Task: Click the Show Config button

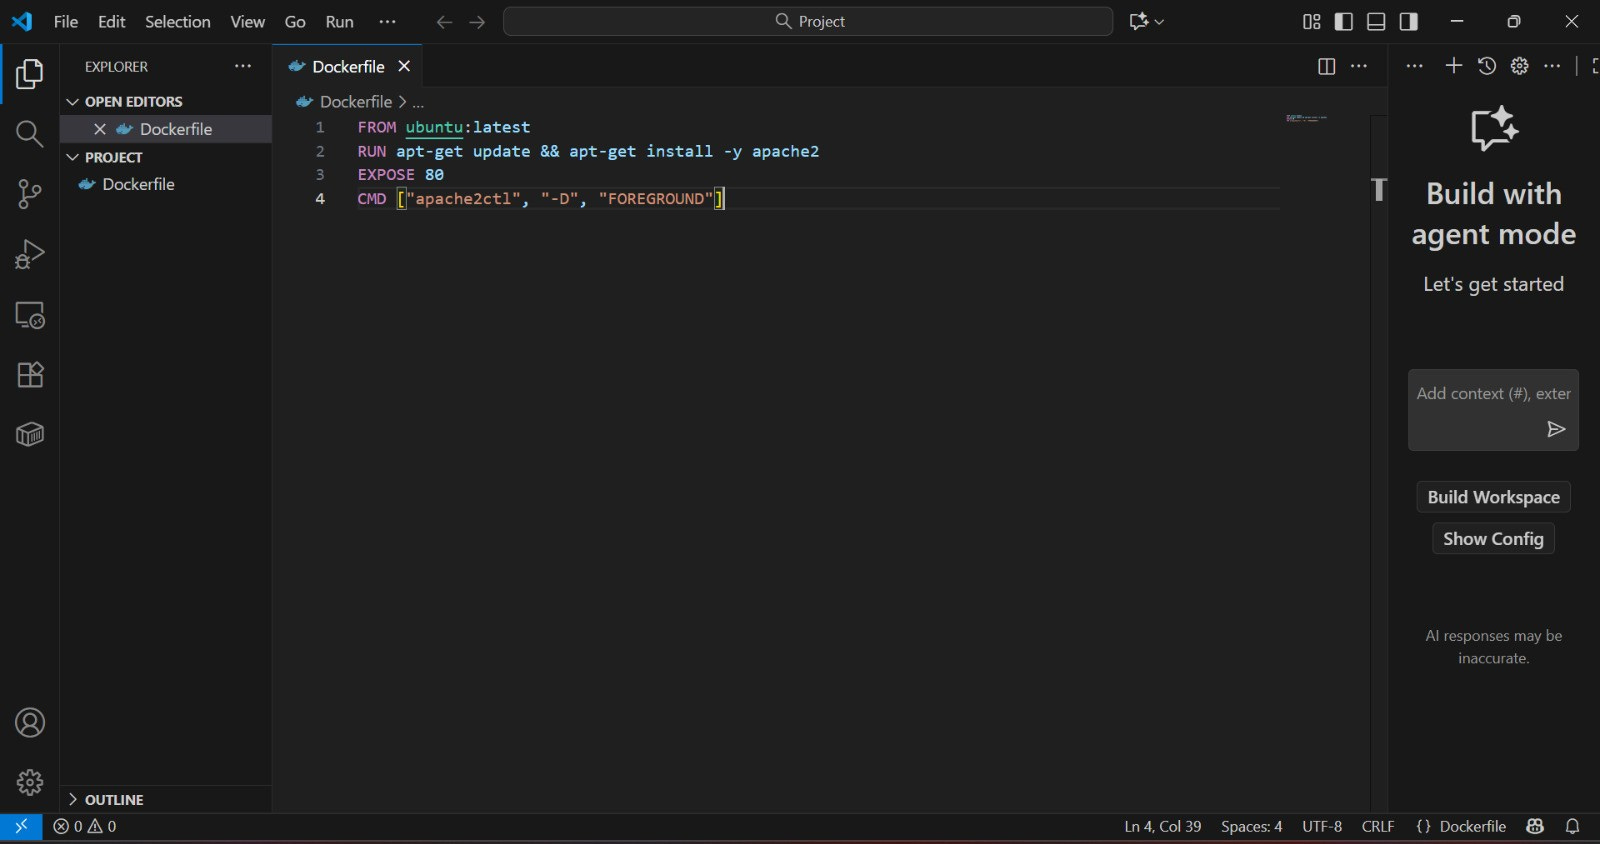Action: click(1493, 539)
